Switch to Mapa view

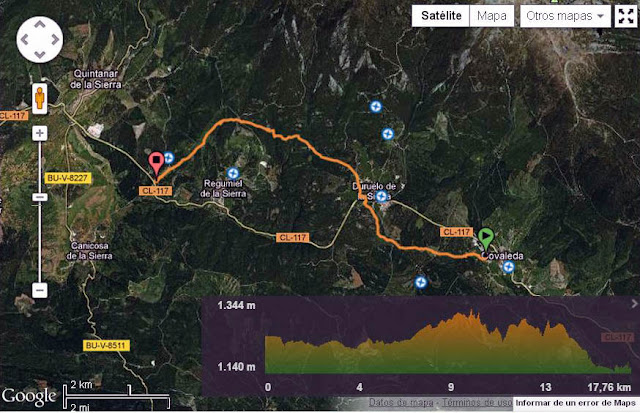tap(492, 16)
